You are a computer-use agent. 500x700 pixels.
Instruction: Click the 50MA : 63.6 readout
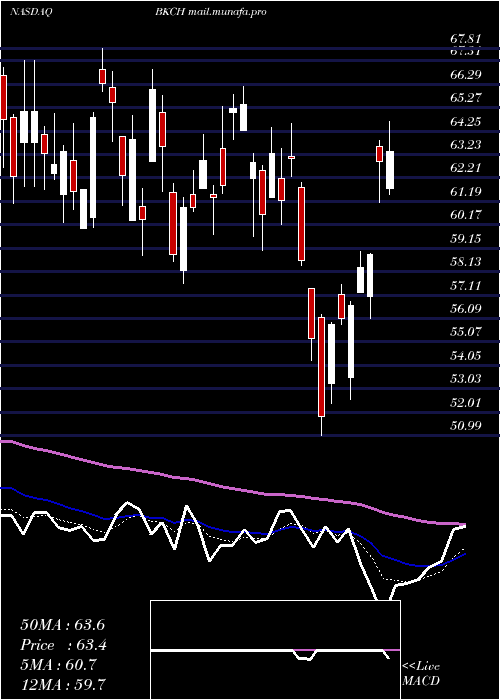pos(62,625)
